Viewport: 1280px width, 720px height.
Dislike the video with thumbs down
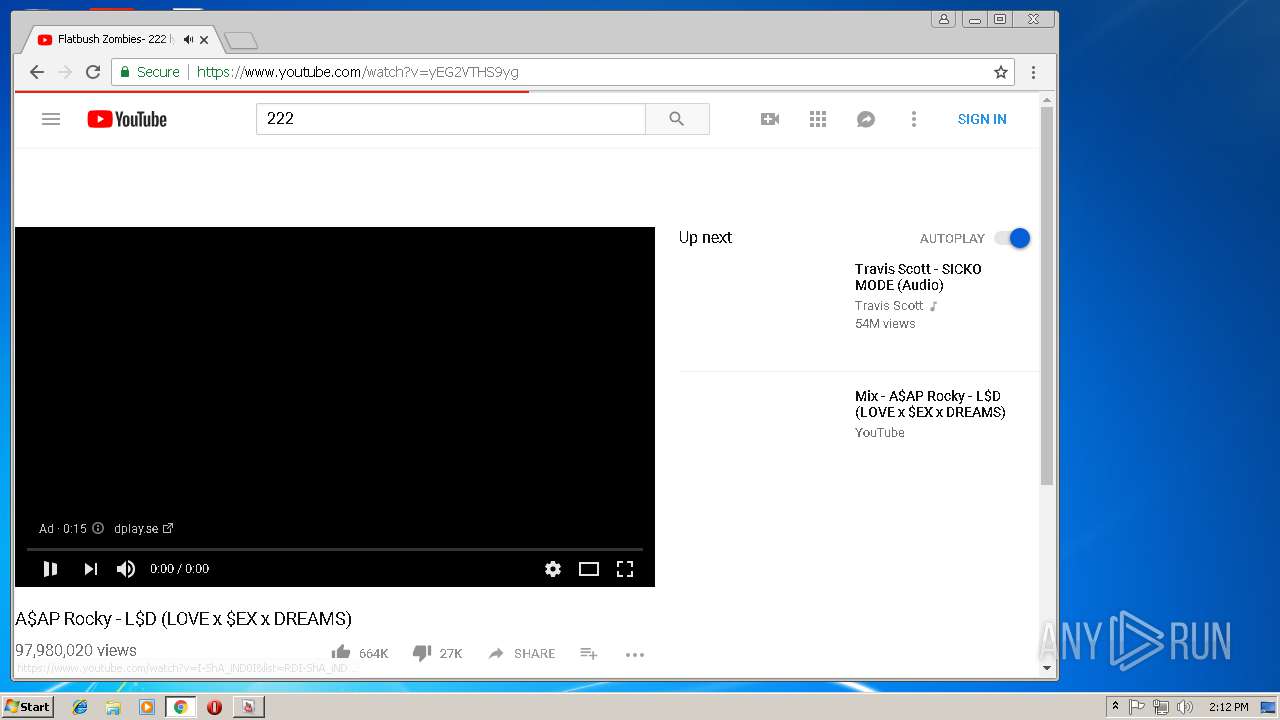tap(422, 653)
